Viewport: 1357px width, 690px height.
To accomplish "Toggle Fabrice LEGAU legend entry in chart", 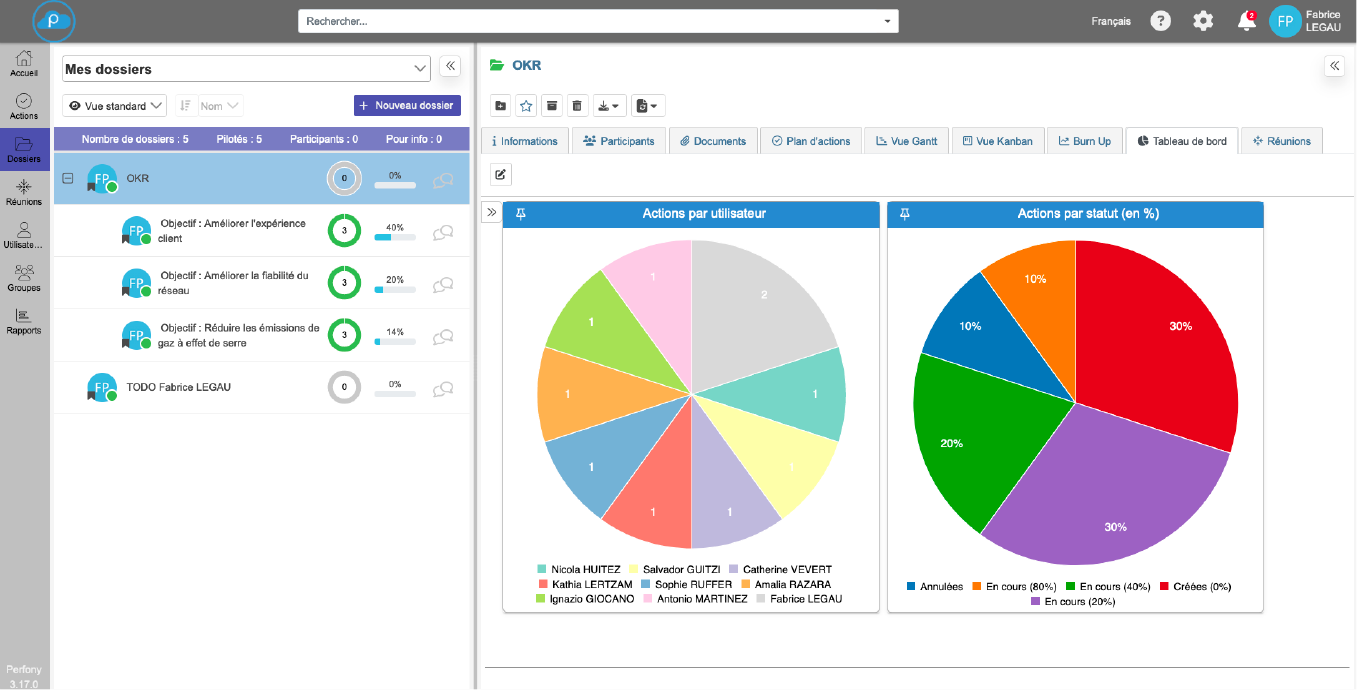I will point(798,599).
